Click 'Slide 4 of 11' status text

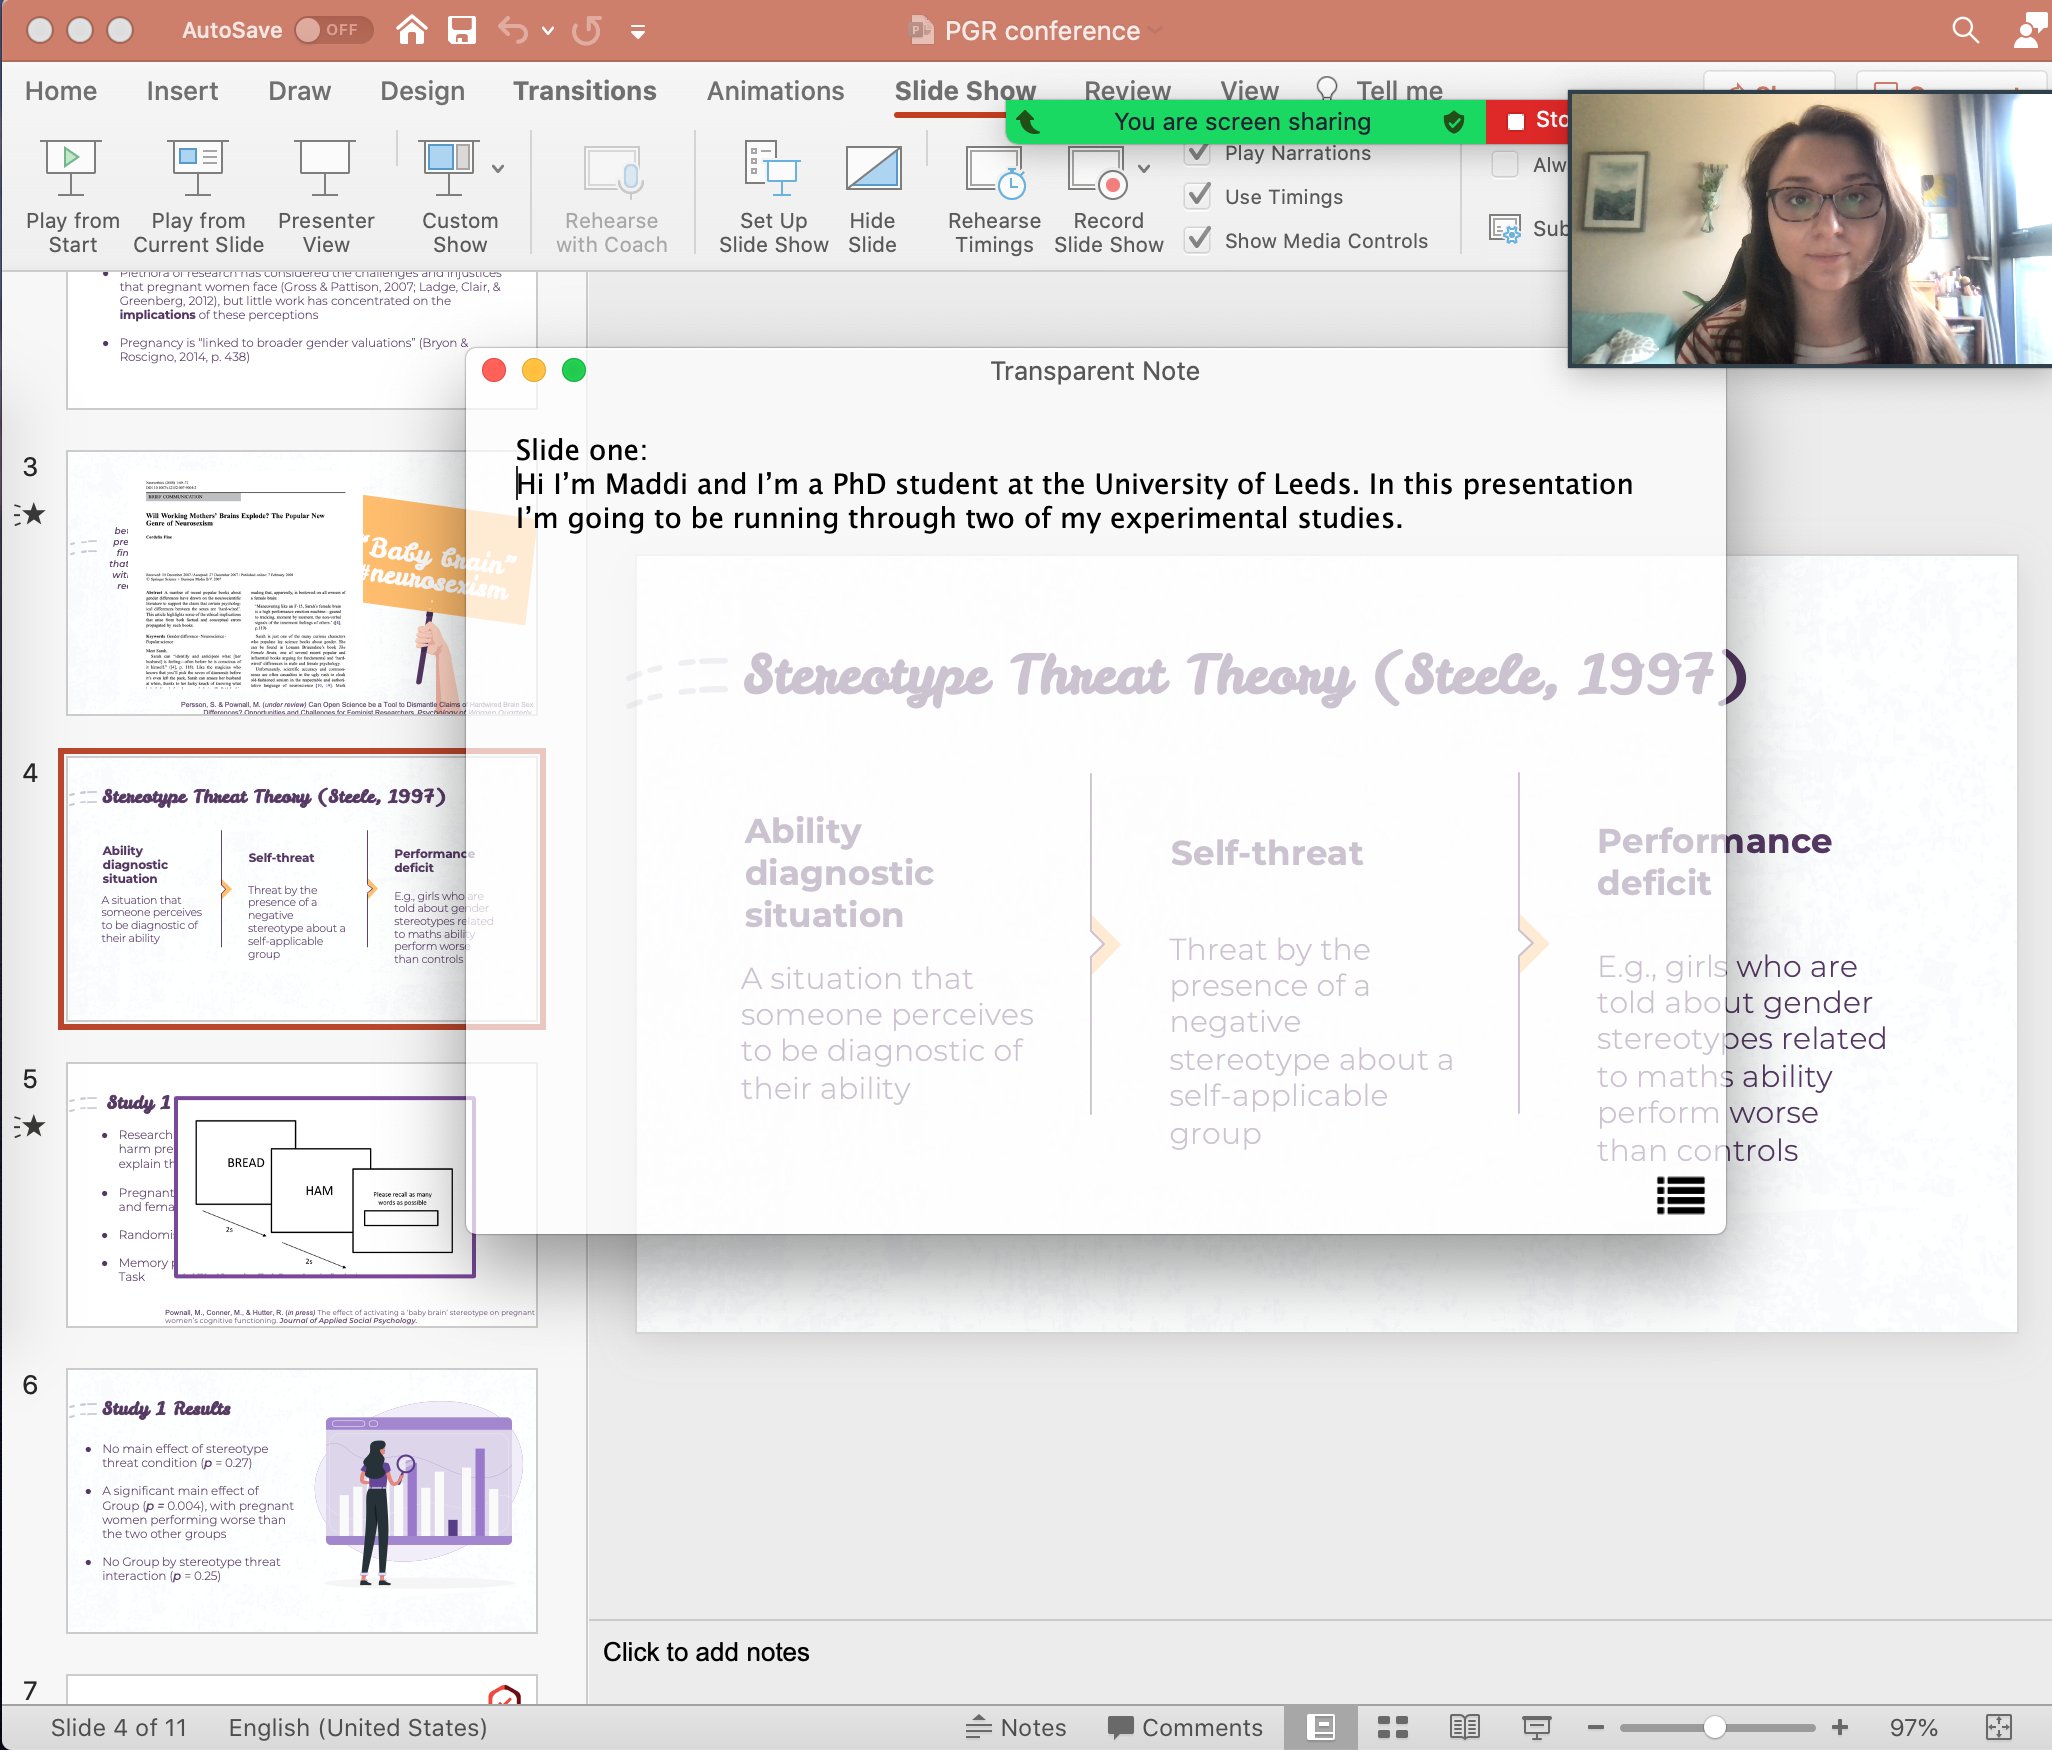(118, 1727)
